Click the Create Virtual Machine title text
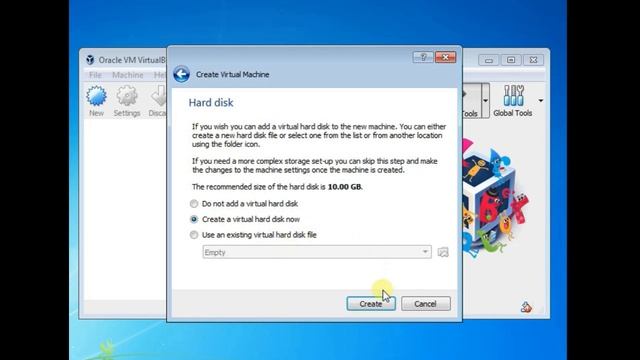 coord(233,75)
